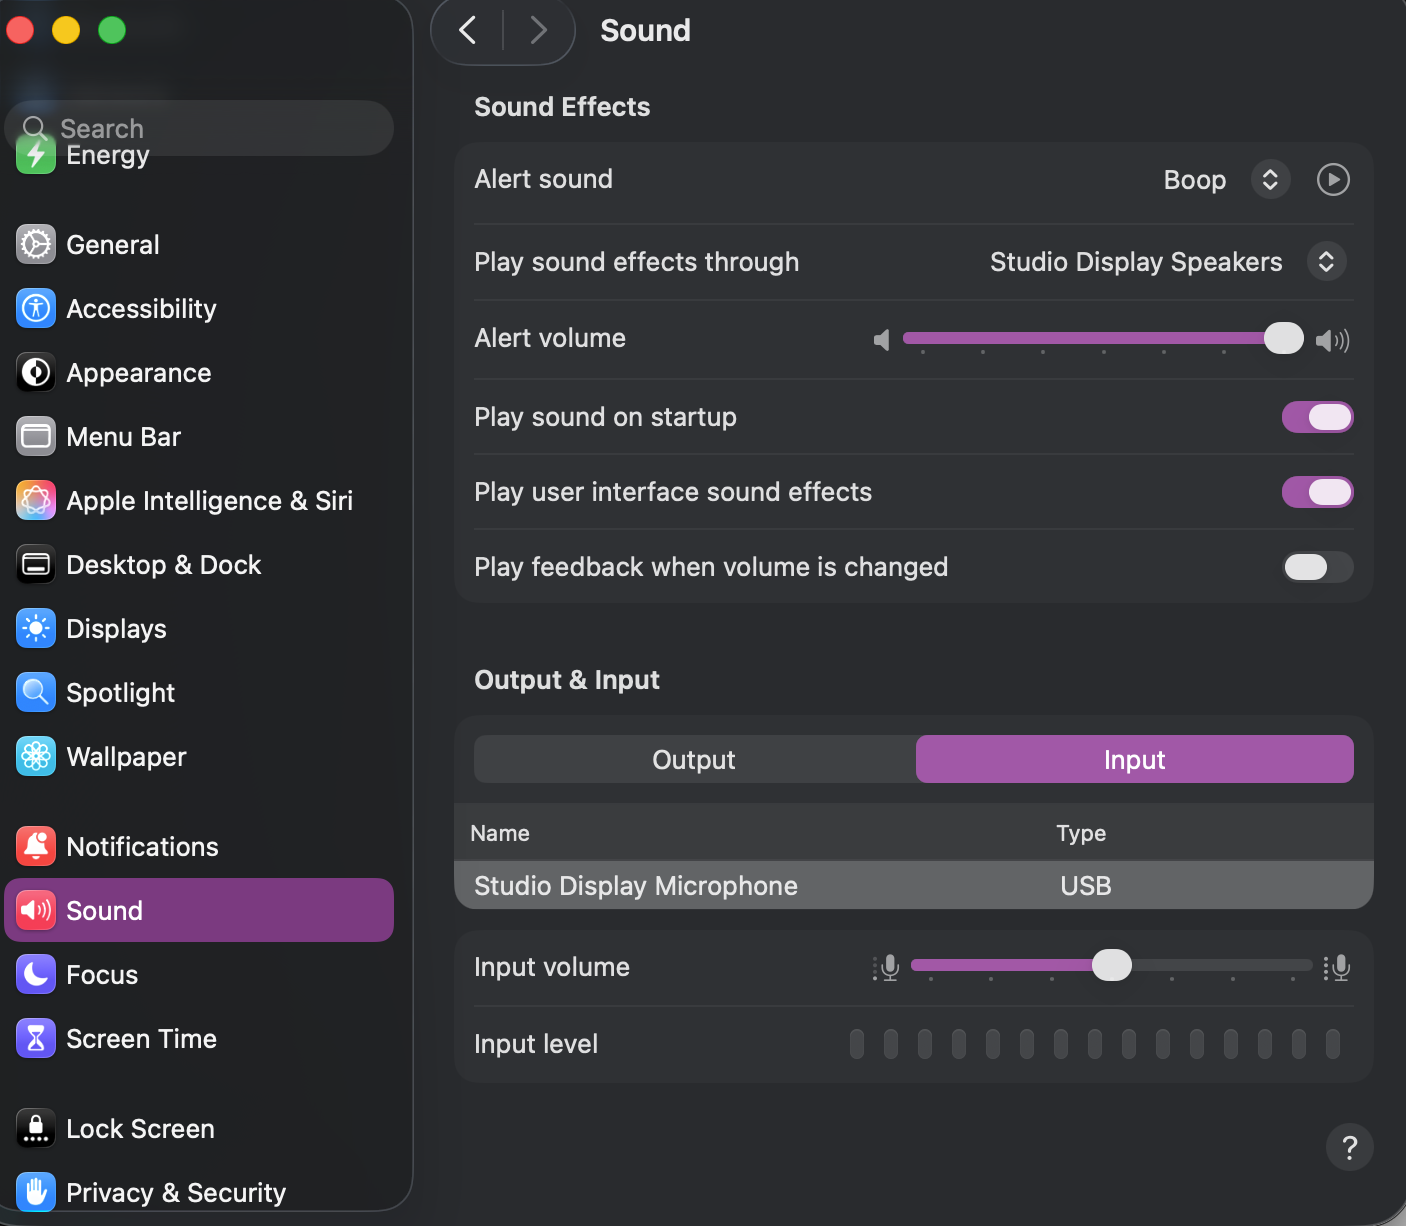Open the Accessibility settings icon
1406x1226 pixels.
[36, 309]
